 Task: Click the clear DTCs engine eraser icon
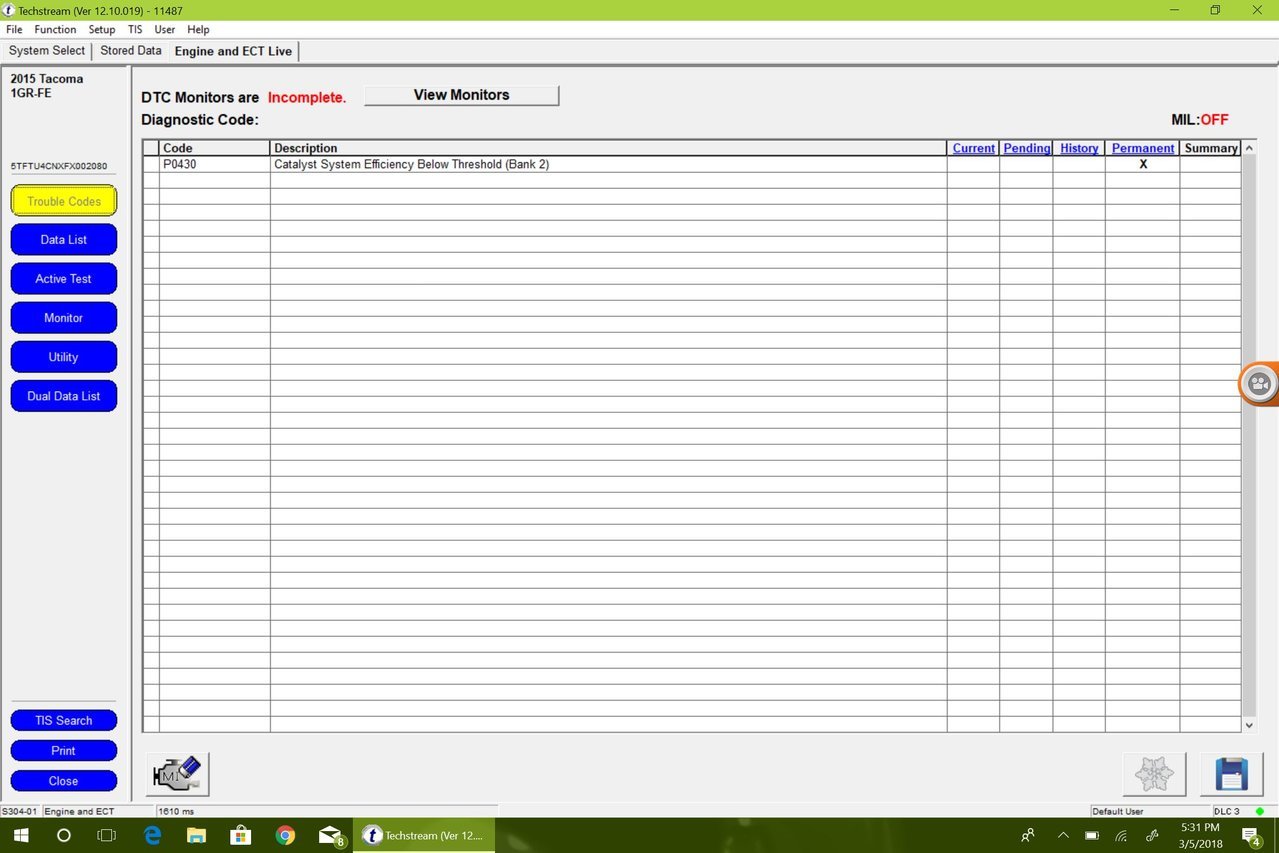tap(177, 774)
